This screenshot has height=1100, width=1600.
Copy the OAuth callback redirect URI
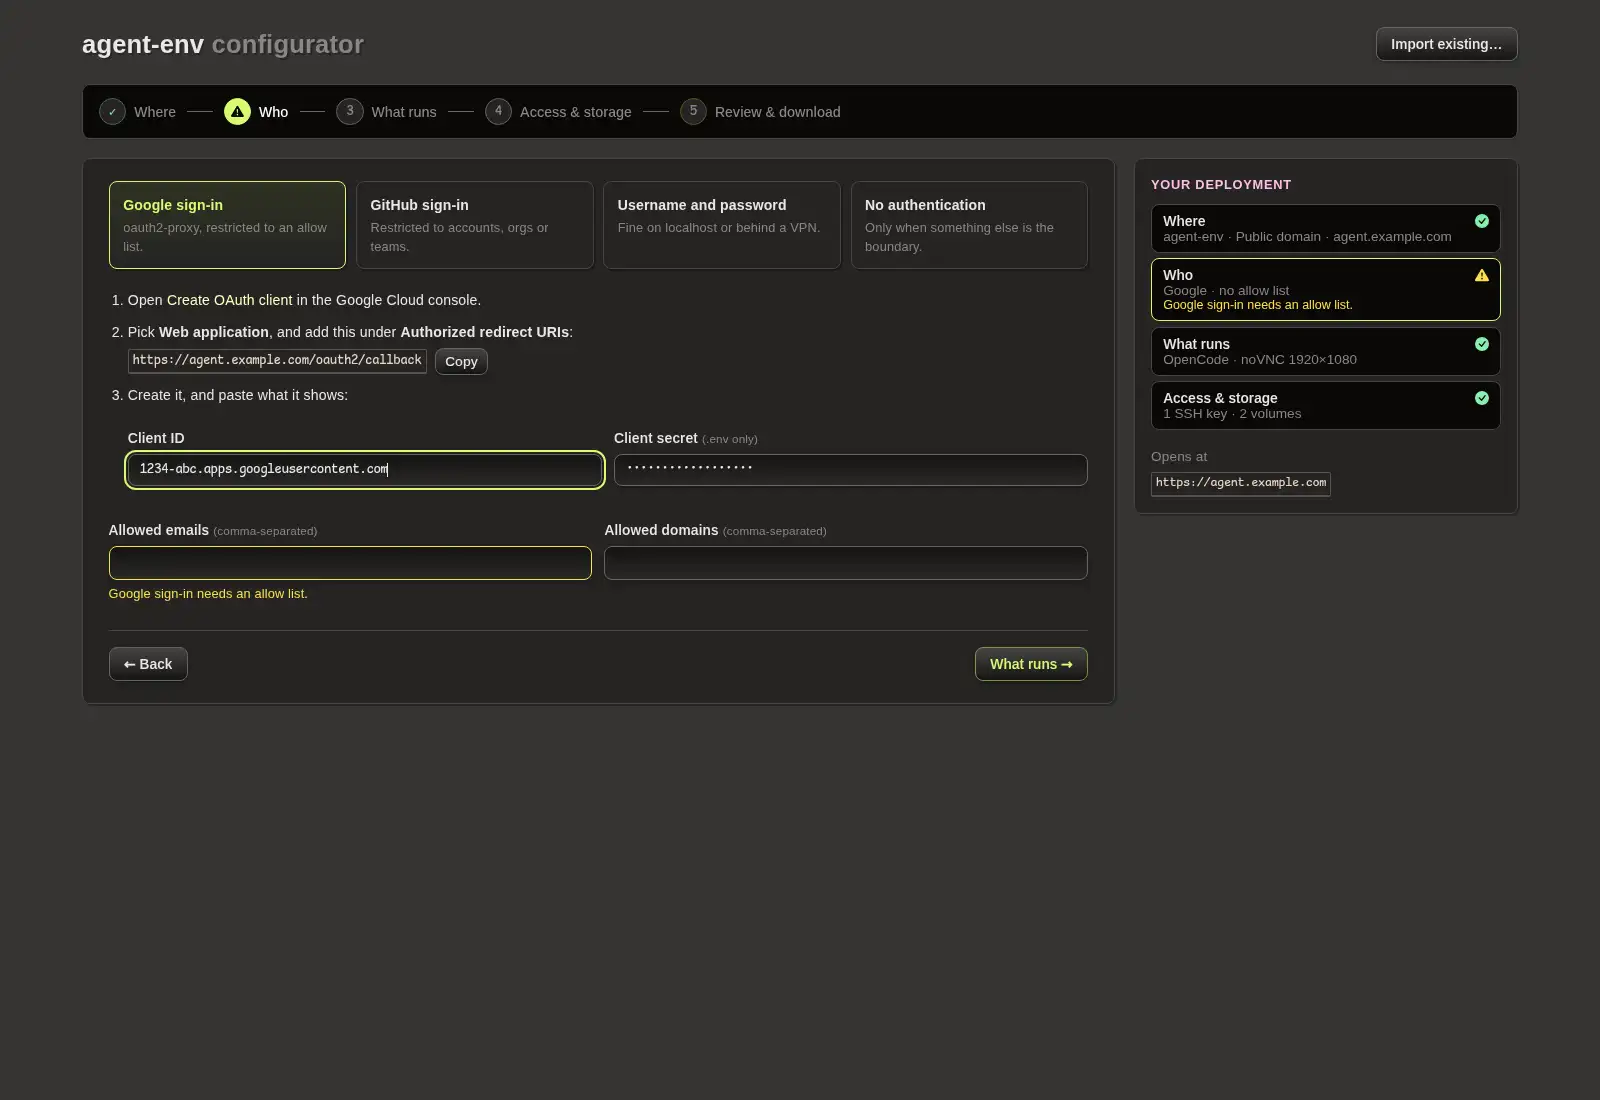click(x=461, y=362)
